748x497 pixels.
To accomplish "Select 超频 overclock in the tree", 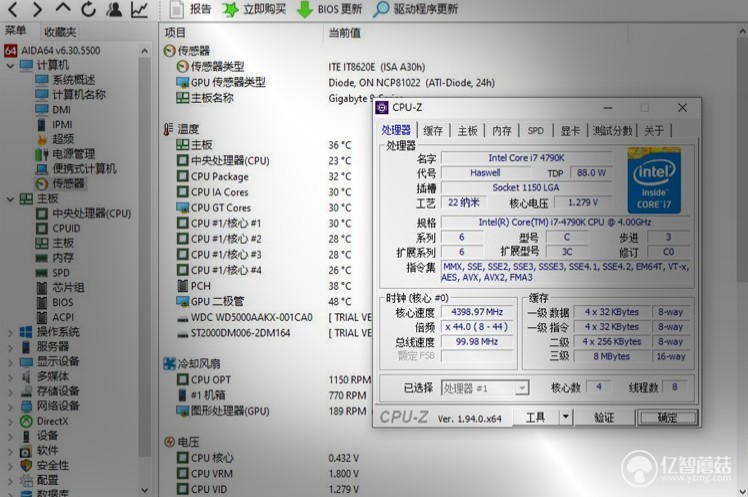I will click(55, 139).
